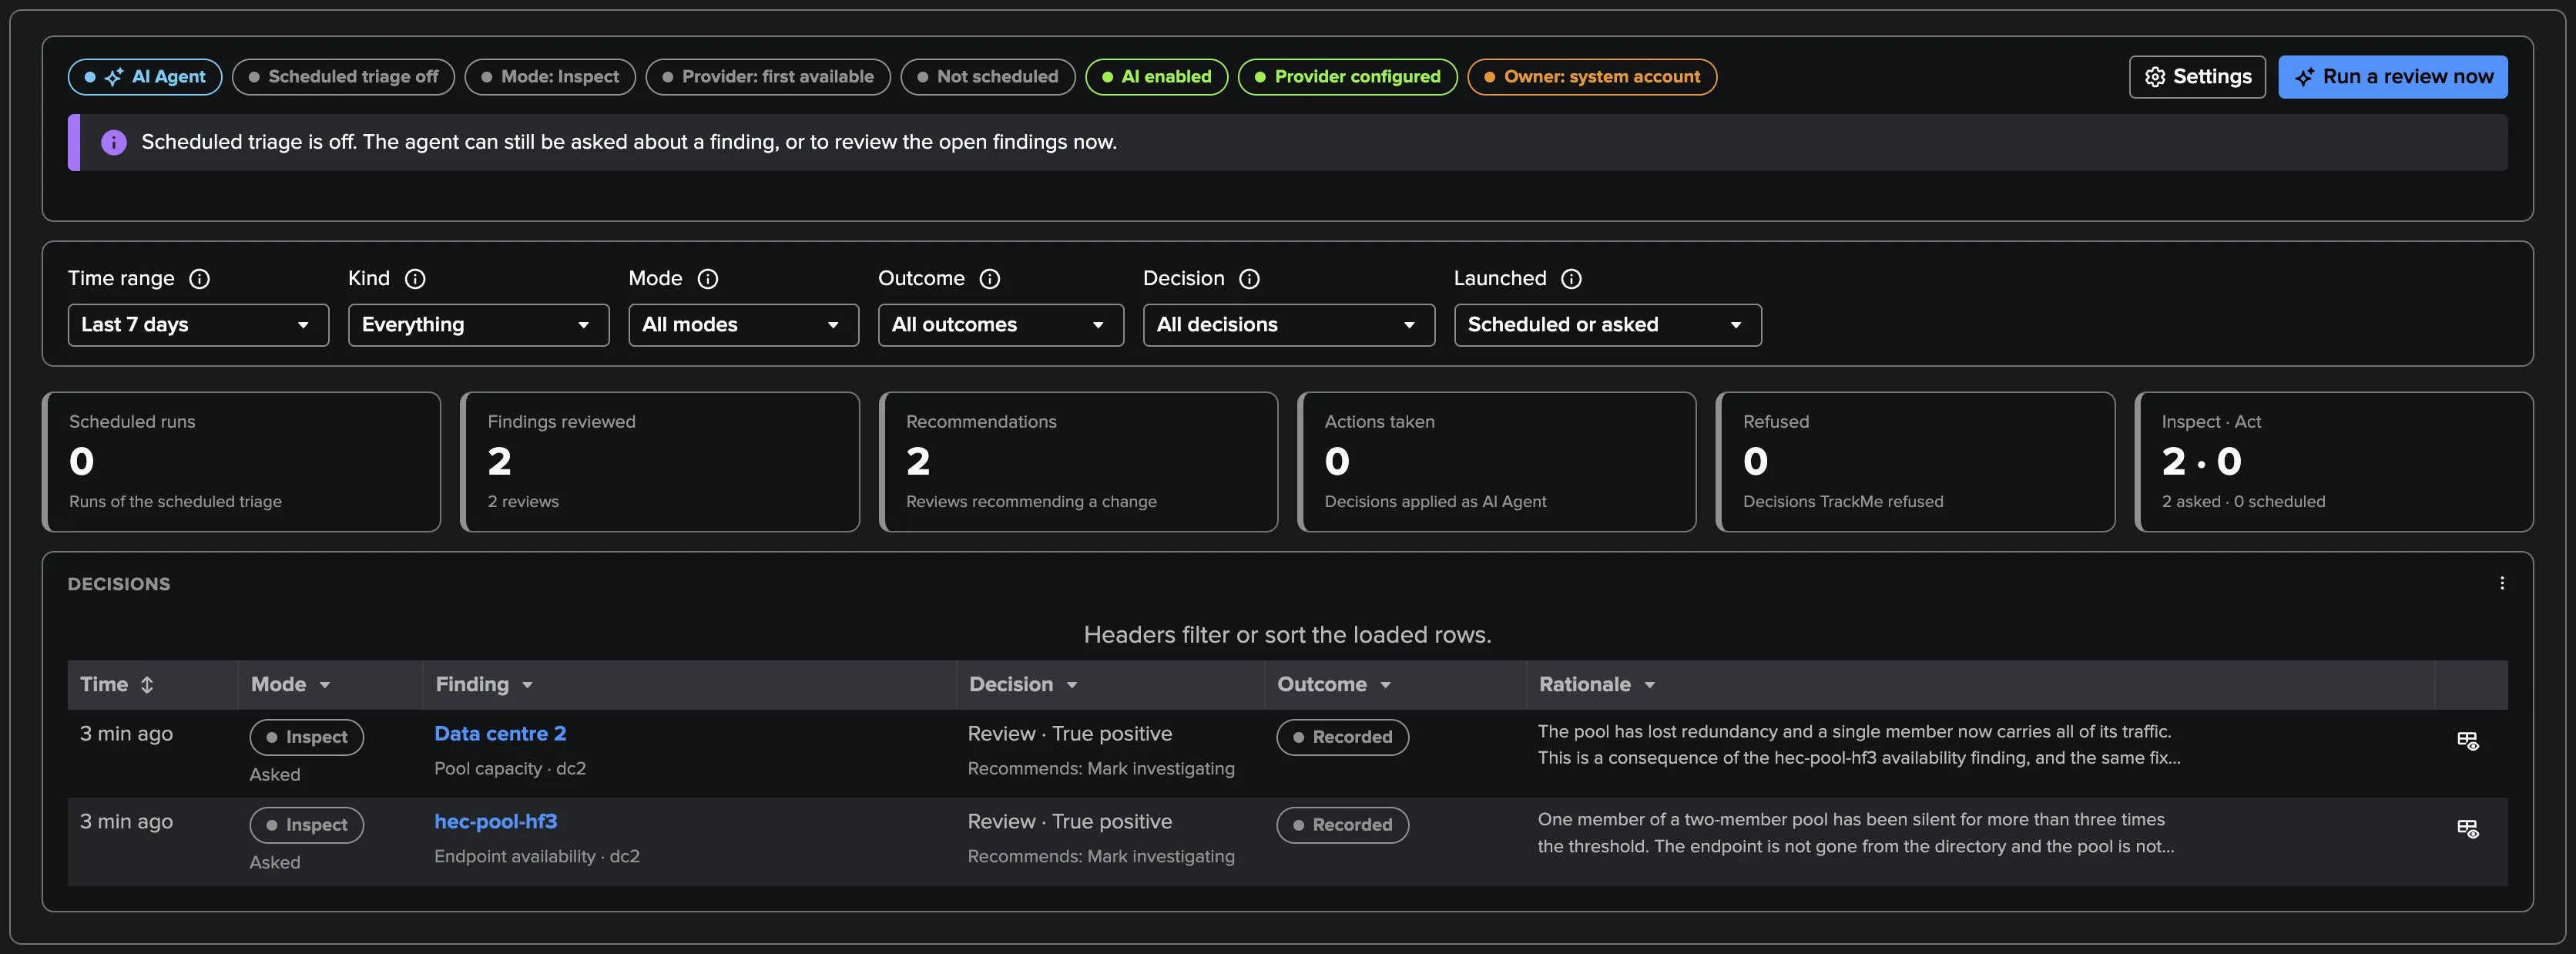Click Run a review now

[x=2392, y=77]
